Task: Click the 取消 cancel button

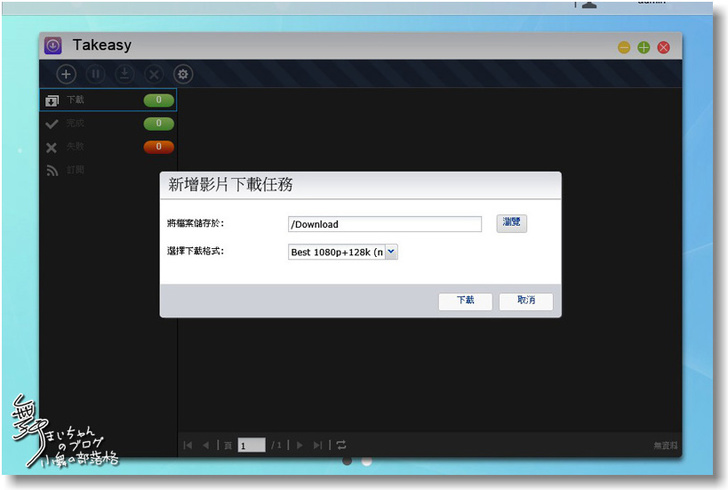Action: [x=526, y=301]
